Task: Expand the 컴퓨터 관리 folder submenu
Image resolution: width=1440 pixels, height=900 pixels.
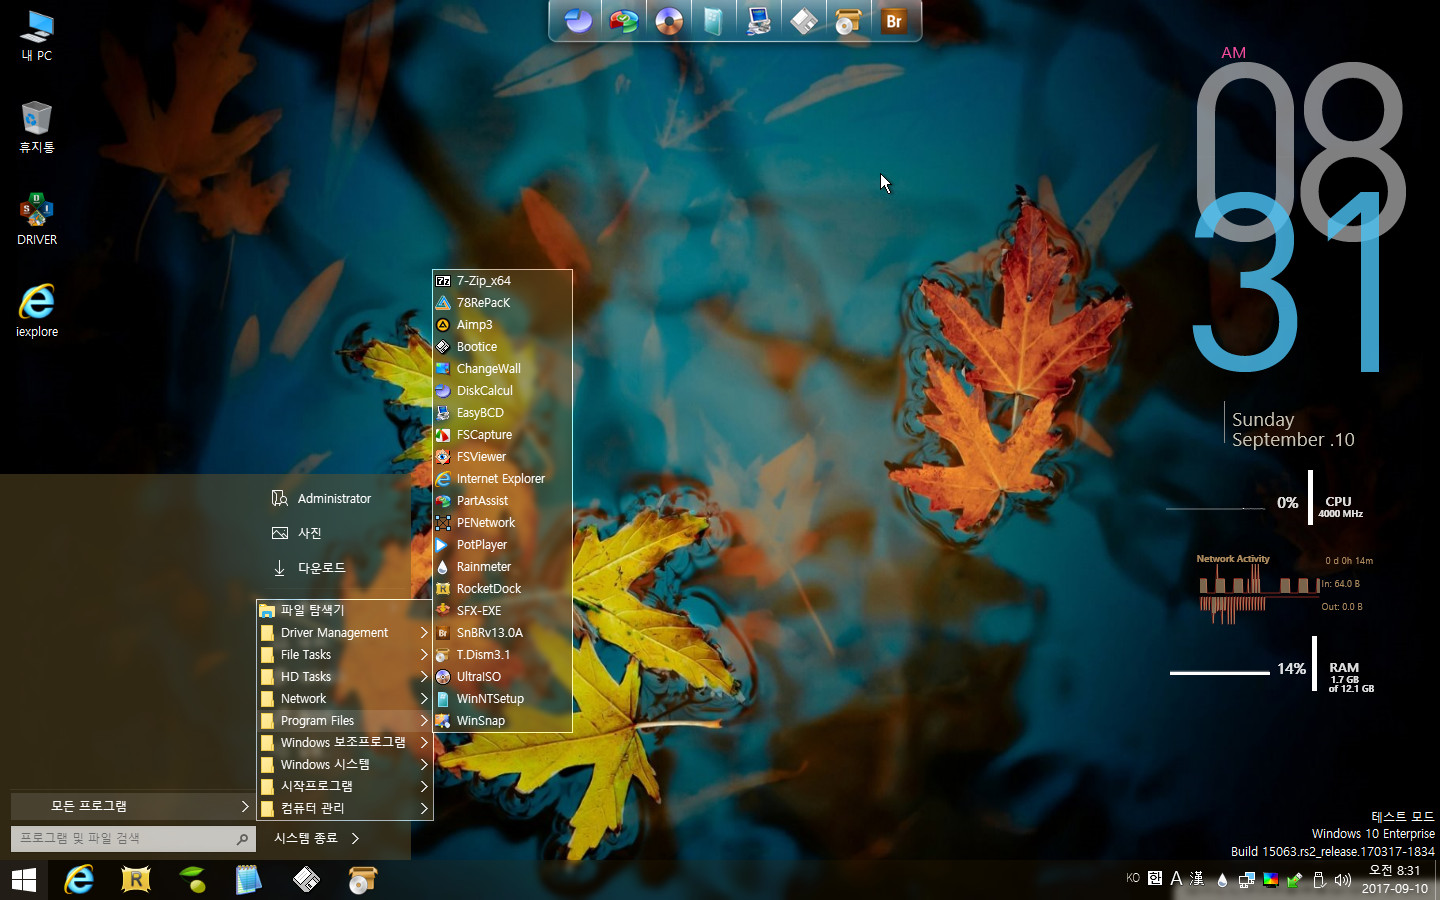Action: click(x=345, y=809)
